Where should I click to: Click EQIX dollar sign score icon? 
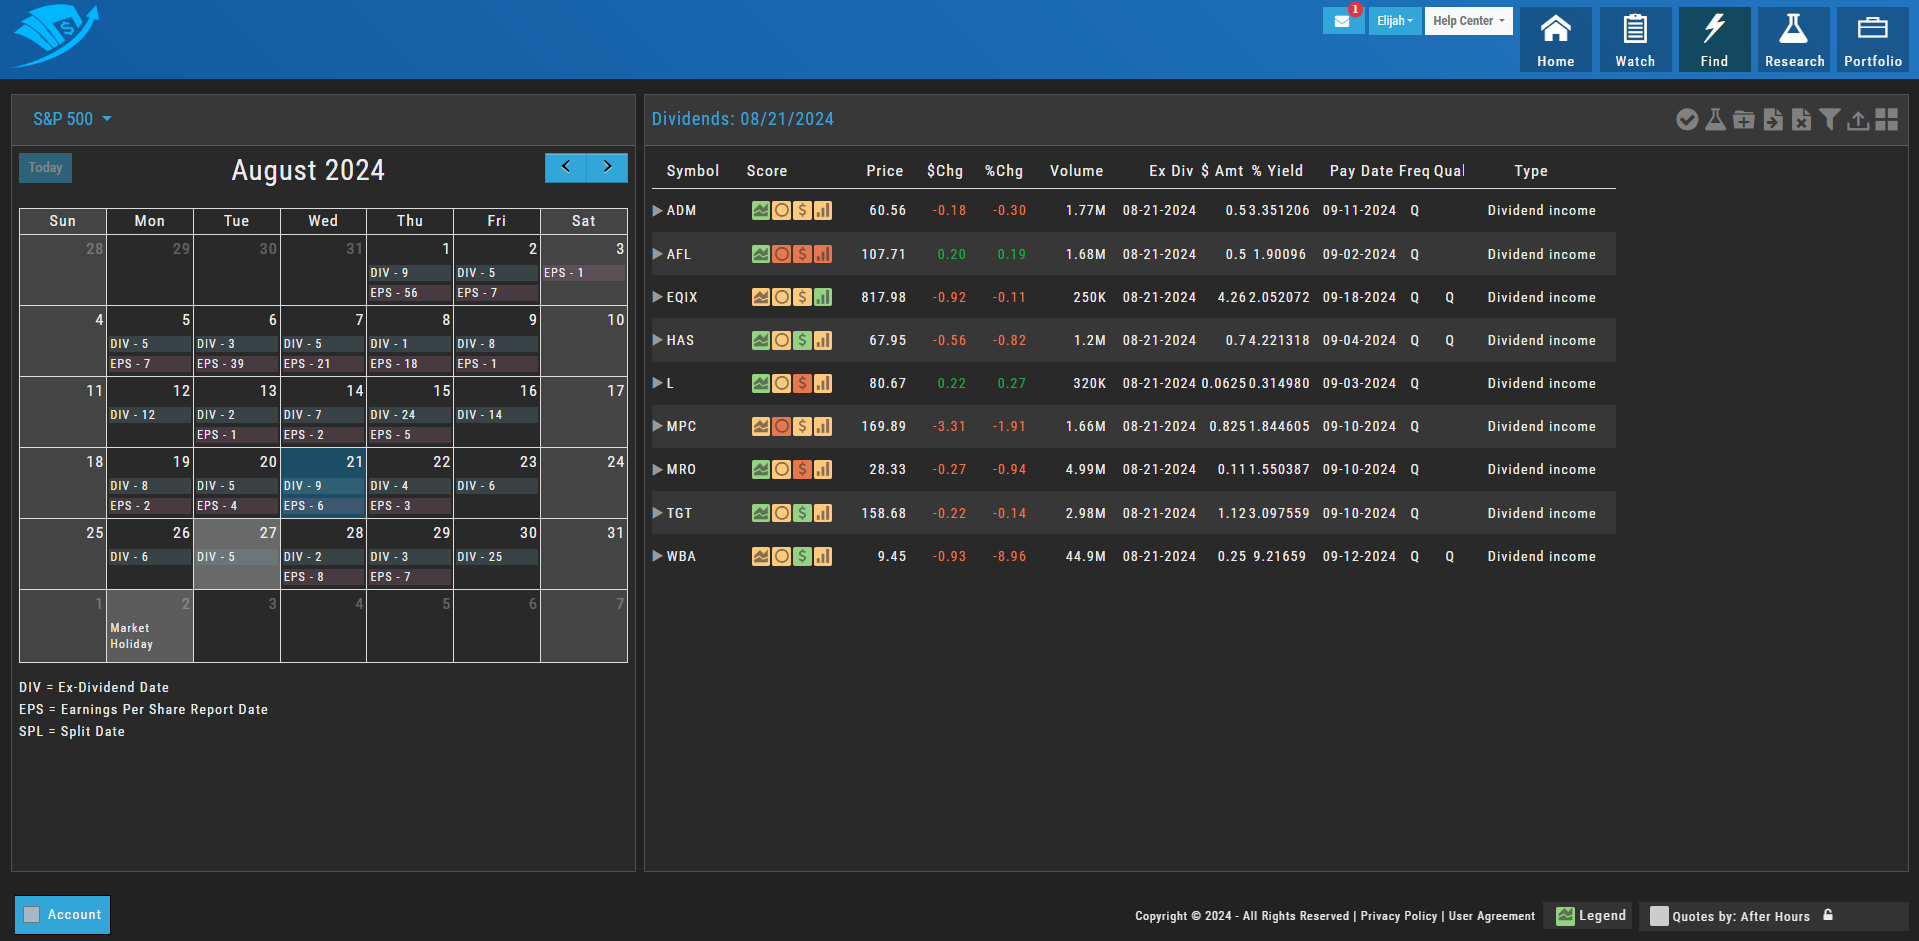(802, 297)
